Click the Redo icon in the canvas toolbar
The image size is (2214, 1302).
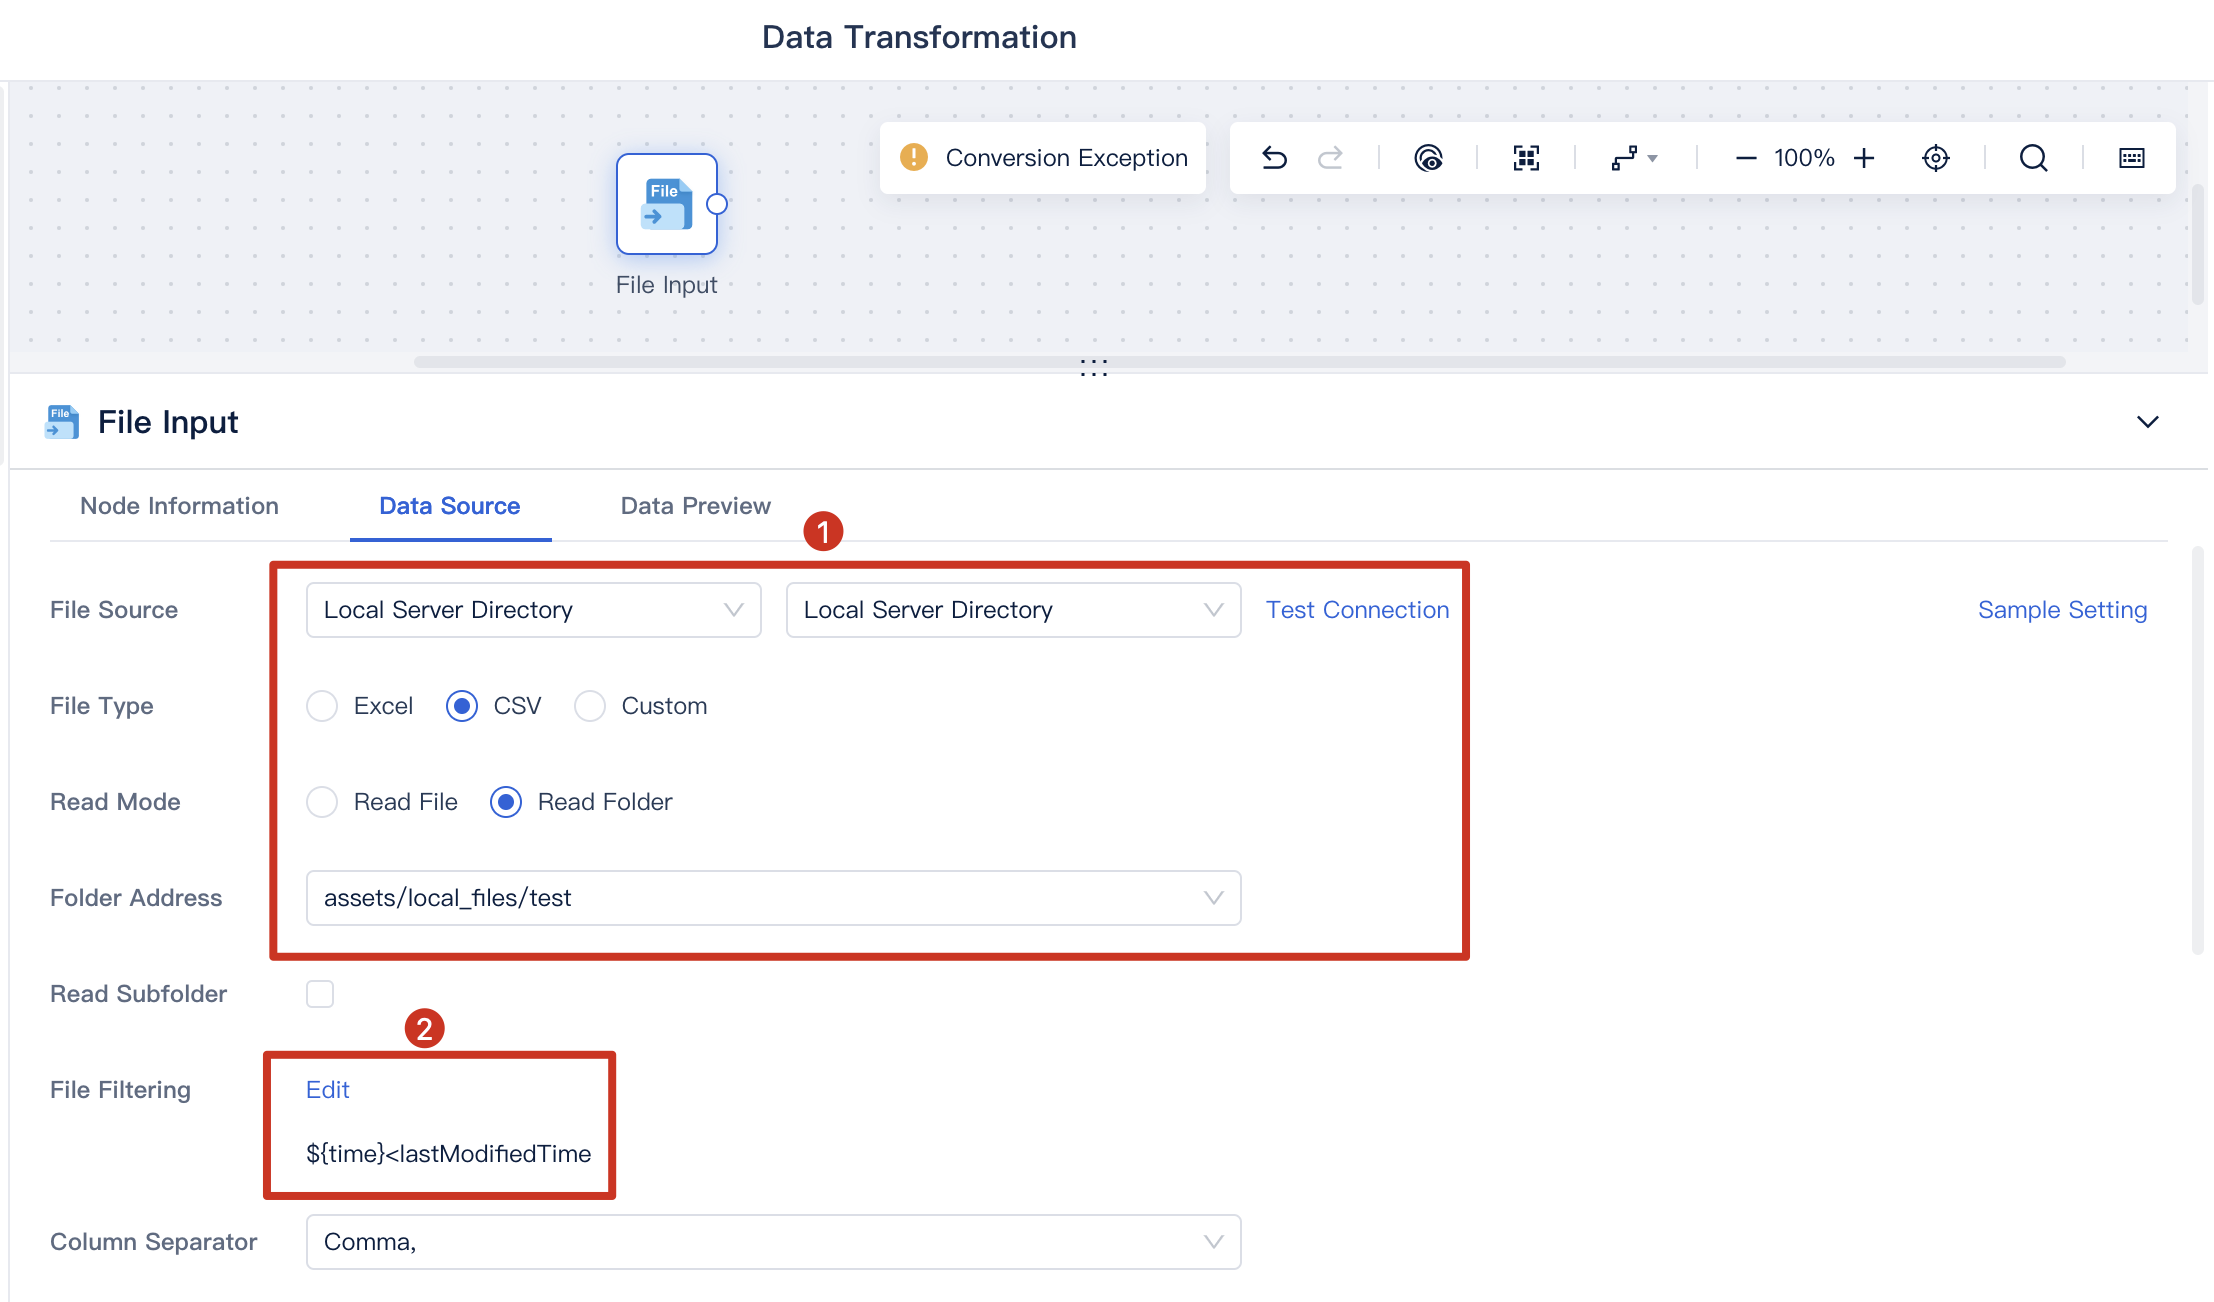point(1331,157)
